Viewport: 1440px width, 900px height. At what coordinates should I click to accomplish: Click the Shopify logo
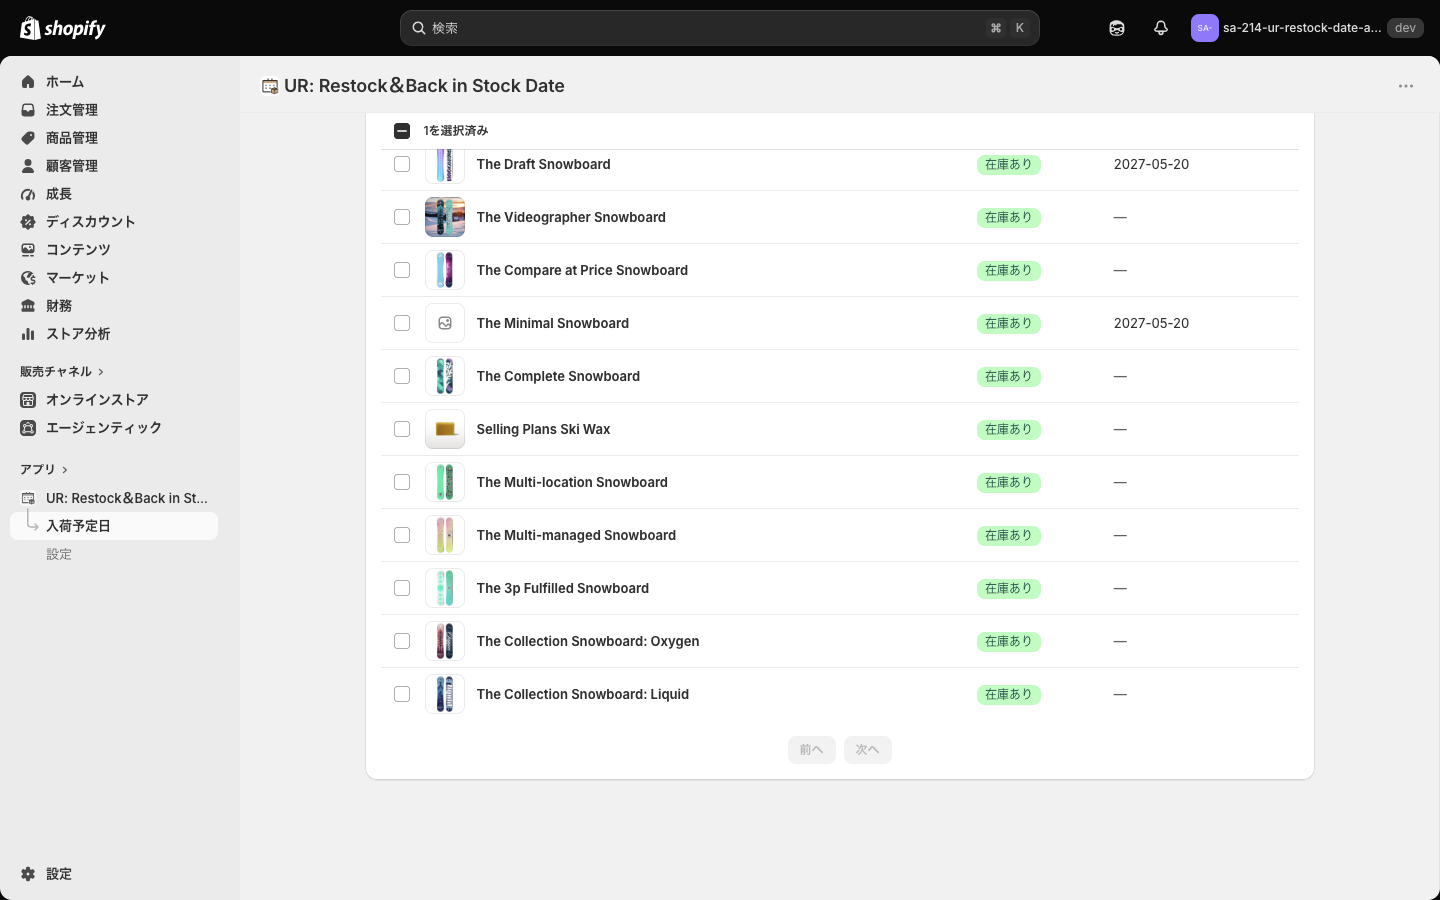tap(63, 28)
